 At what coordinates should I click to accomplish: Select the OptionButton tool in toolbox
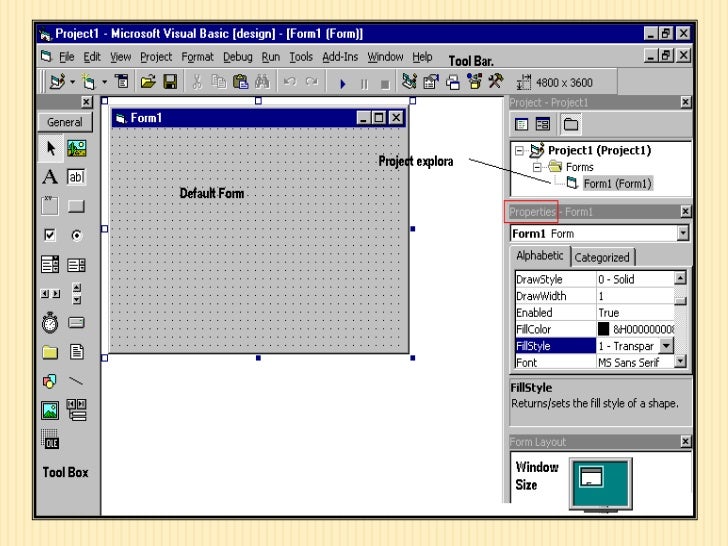point(77,235)
